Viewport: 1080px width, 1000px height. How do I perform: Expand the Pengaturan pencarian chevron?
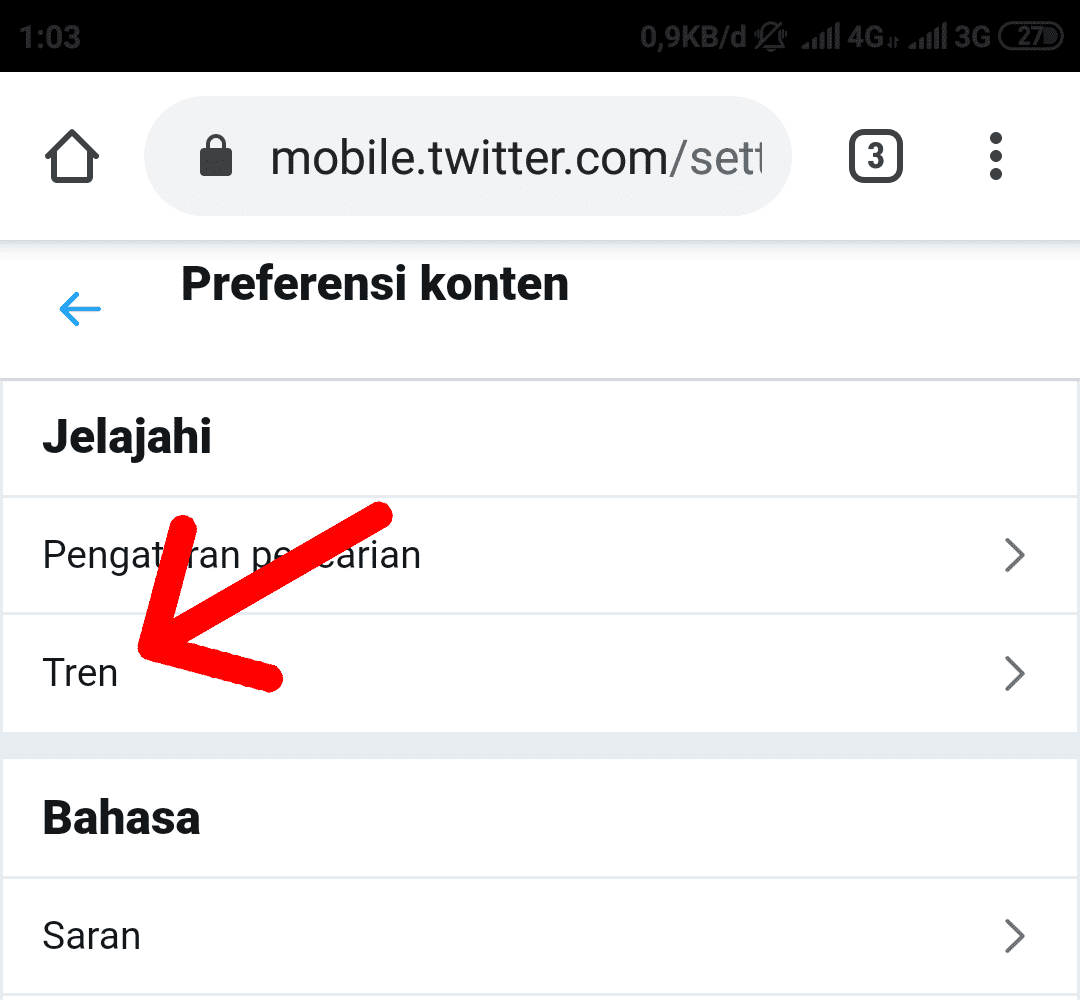pos(1015,555)
